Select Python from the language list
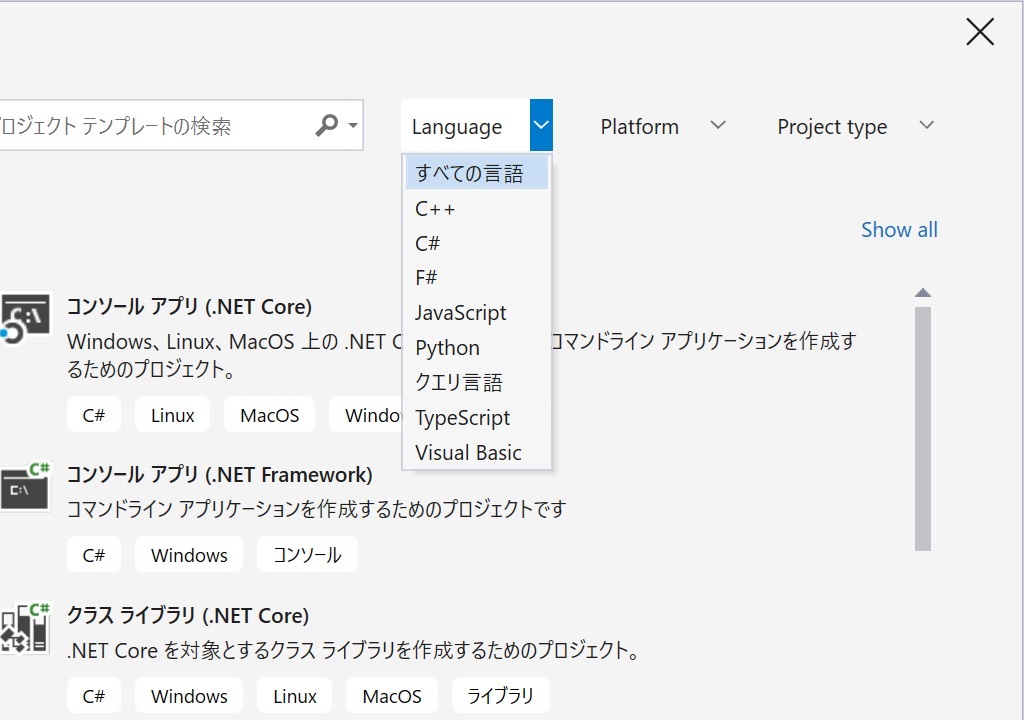The width and height of the screenshot is (1024, 720). click(x=447, y=347)
